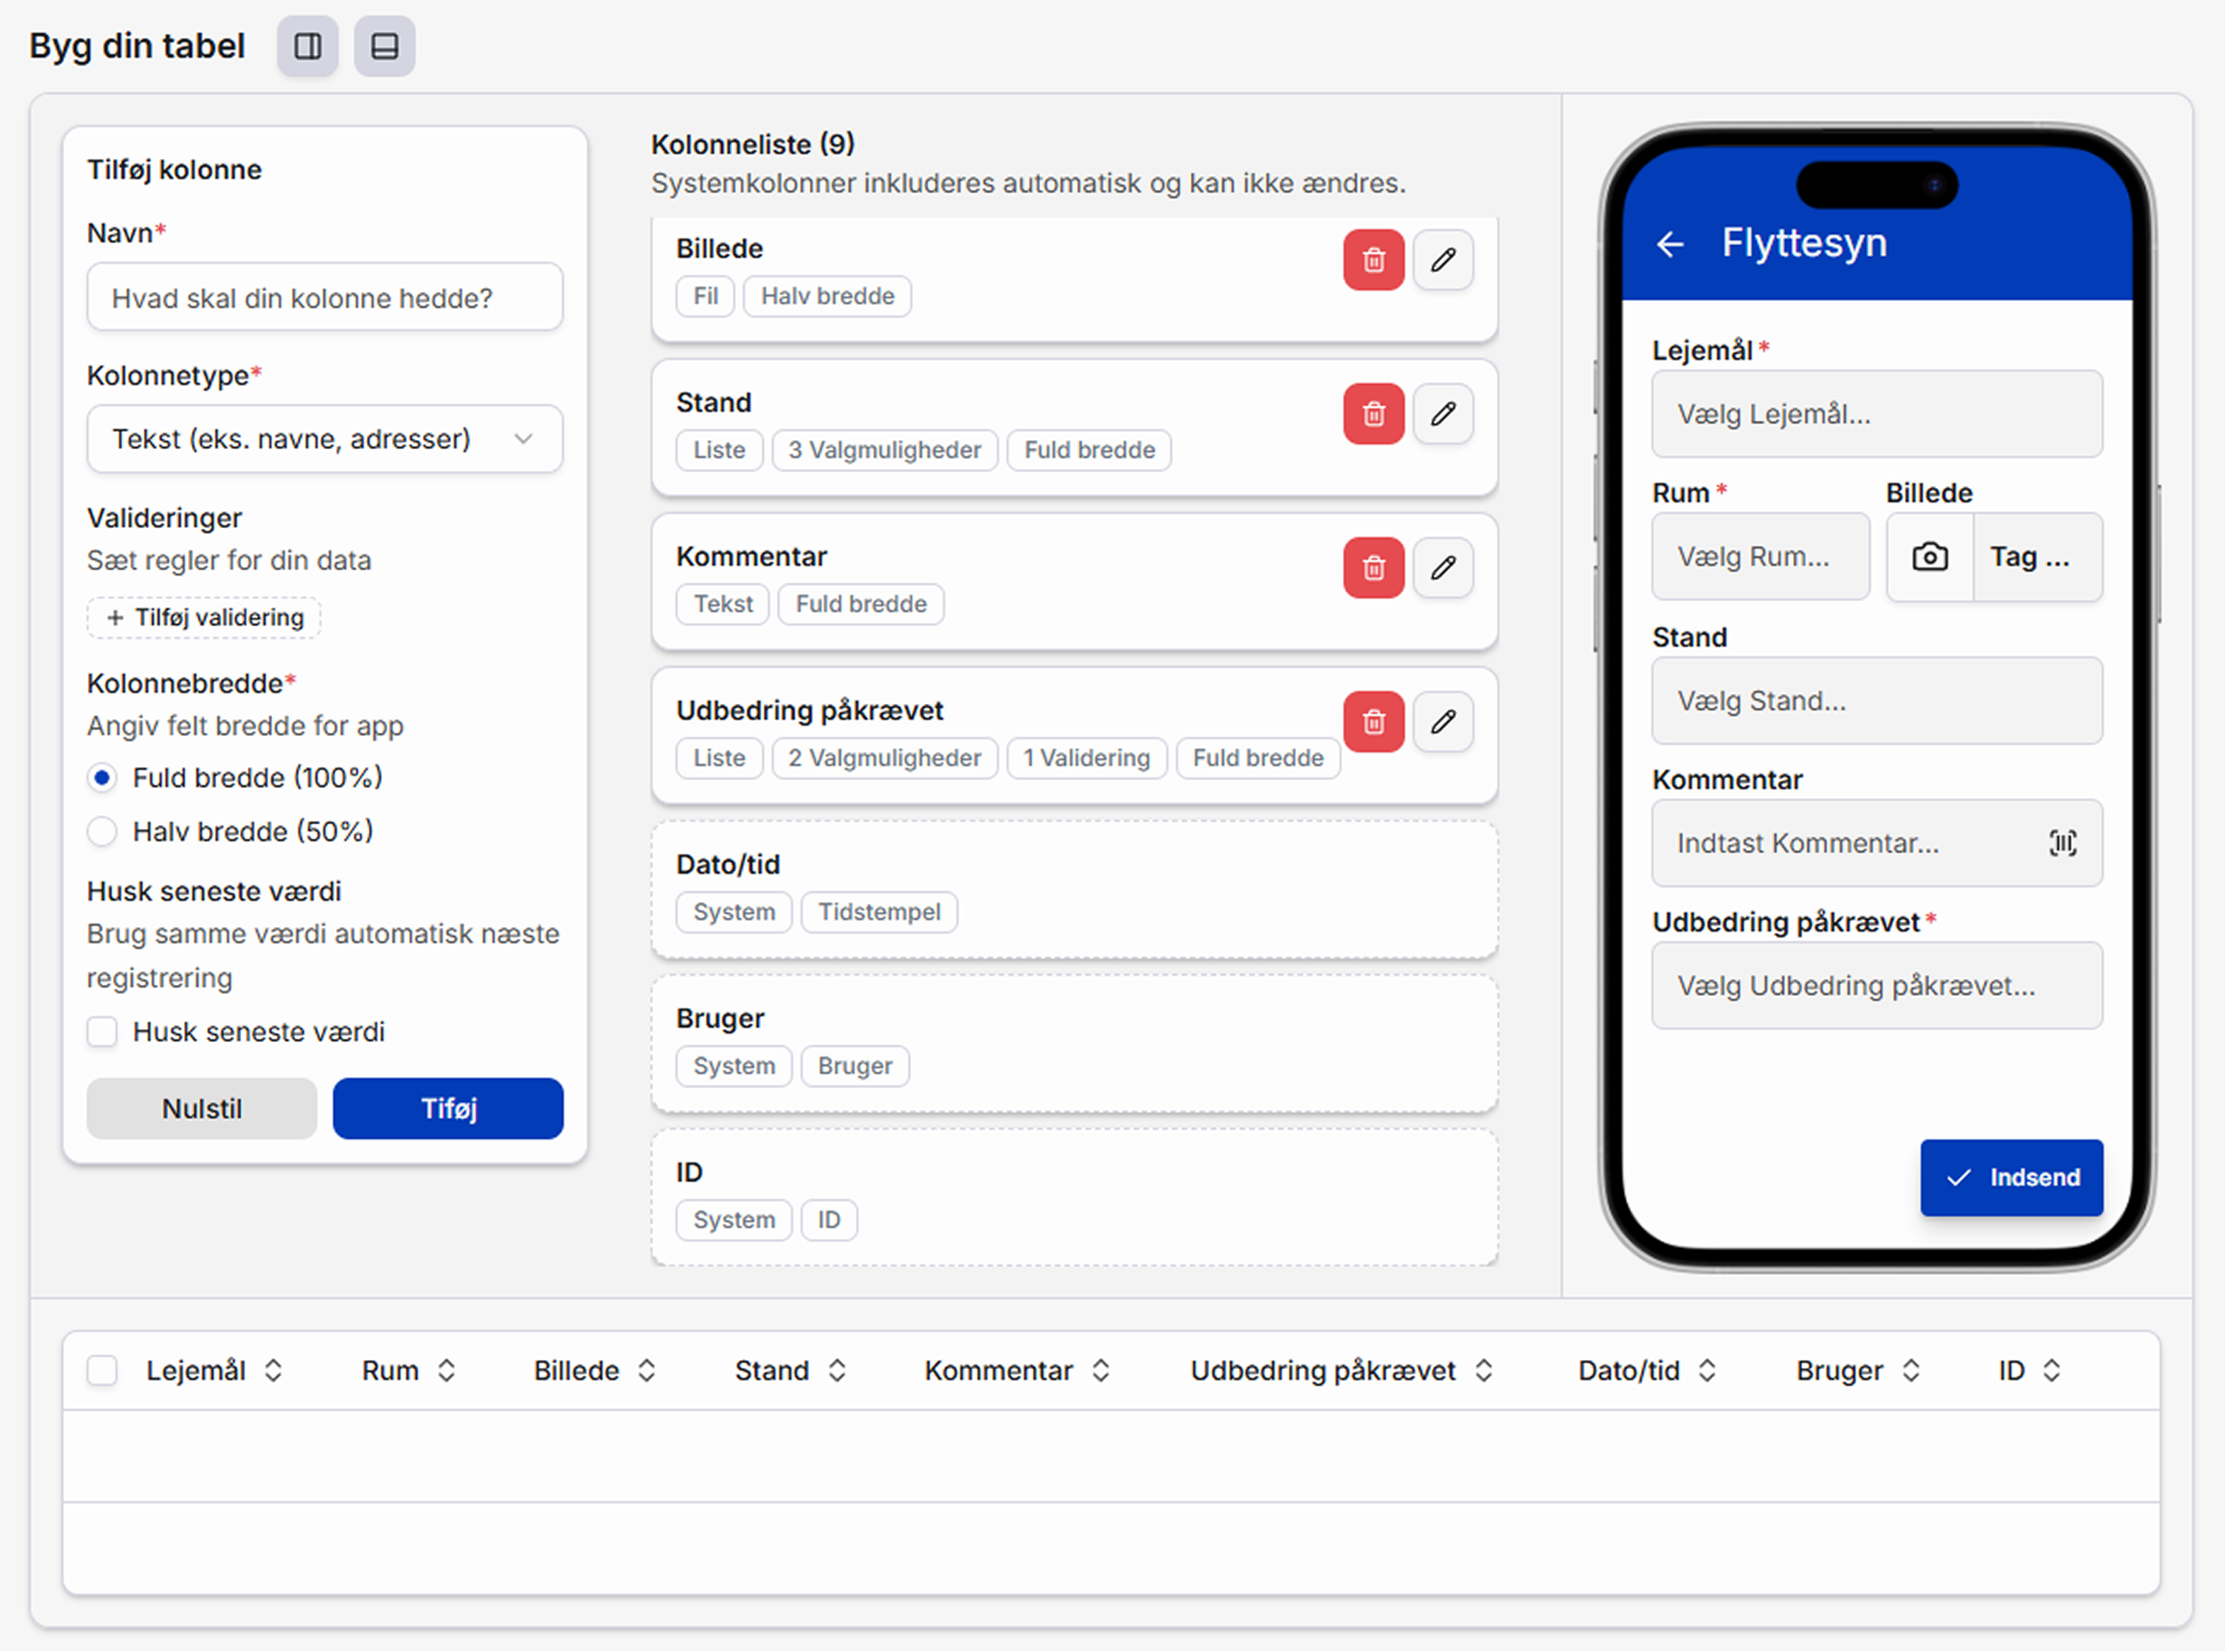
Task: Click the Tilføj button
Action: click(x=447, y=1108)
